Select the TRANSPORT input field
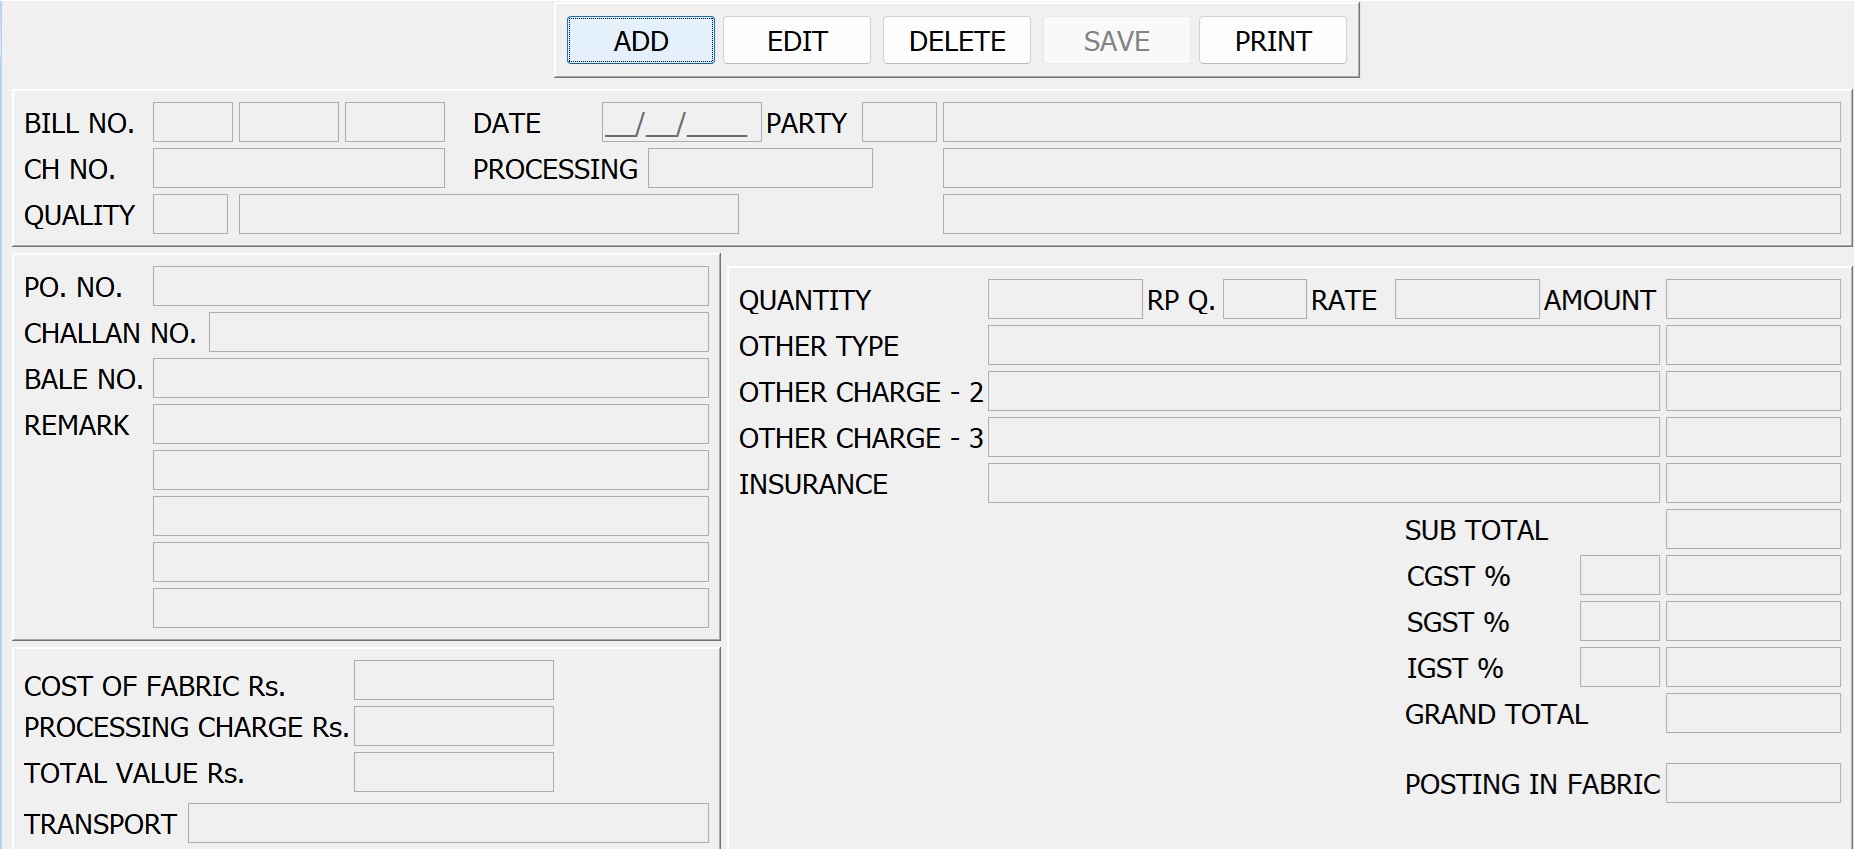The width and height of the screenshot is (1854, 849). point(448,824)
